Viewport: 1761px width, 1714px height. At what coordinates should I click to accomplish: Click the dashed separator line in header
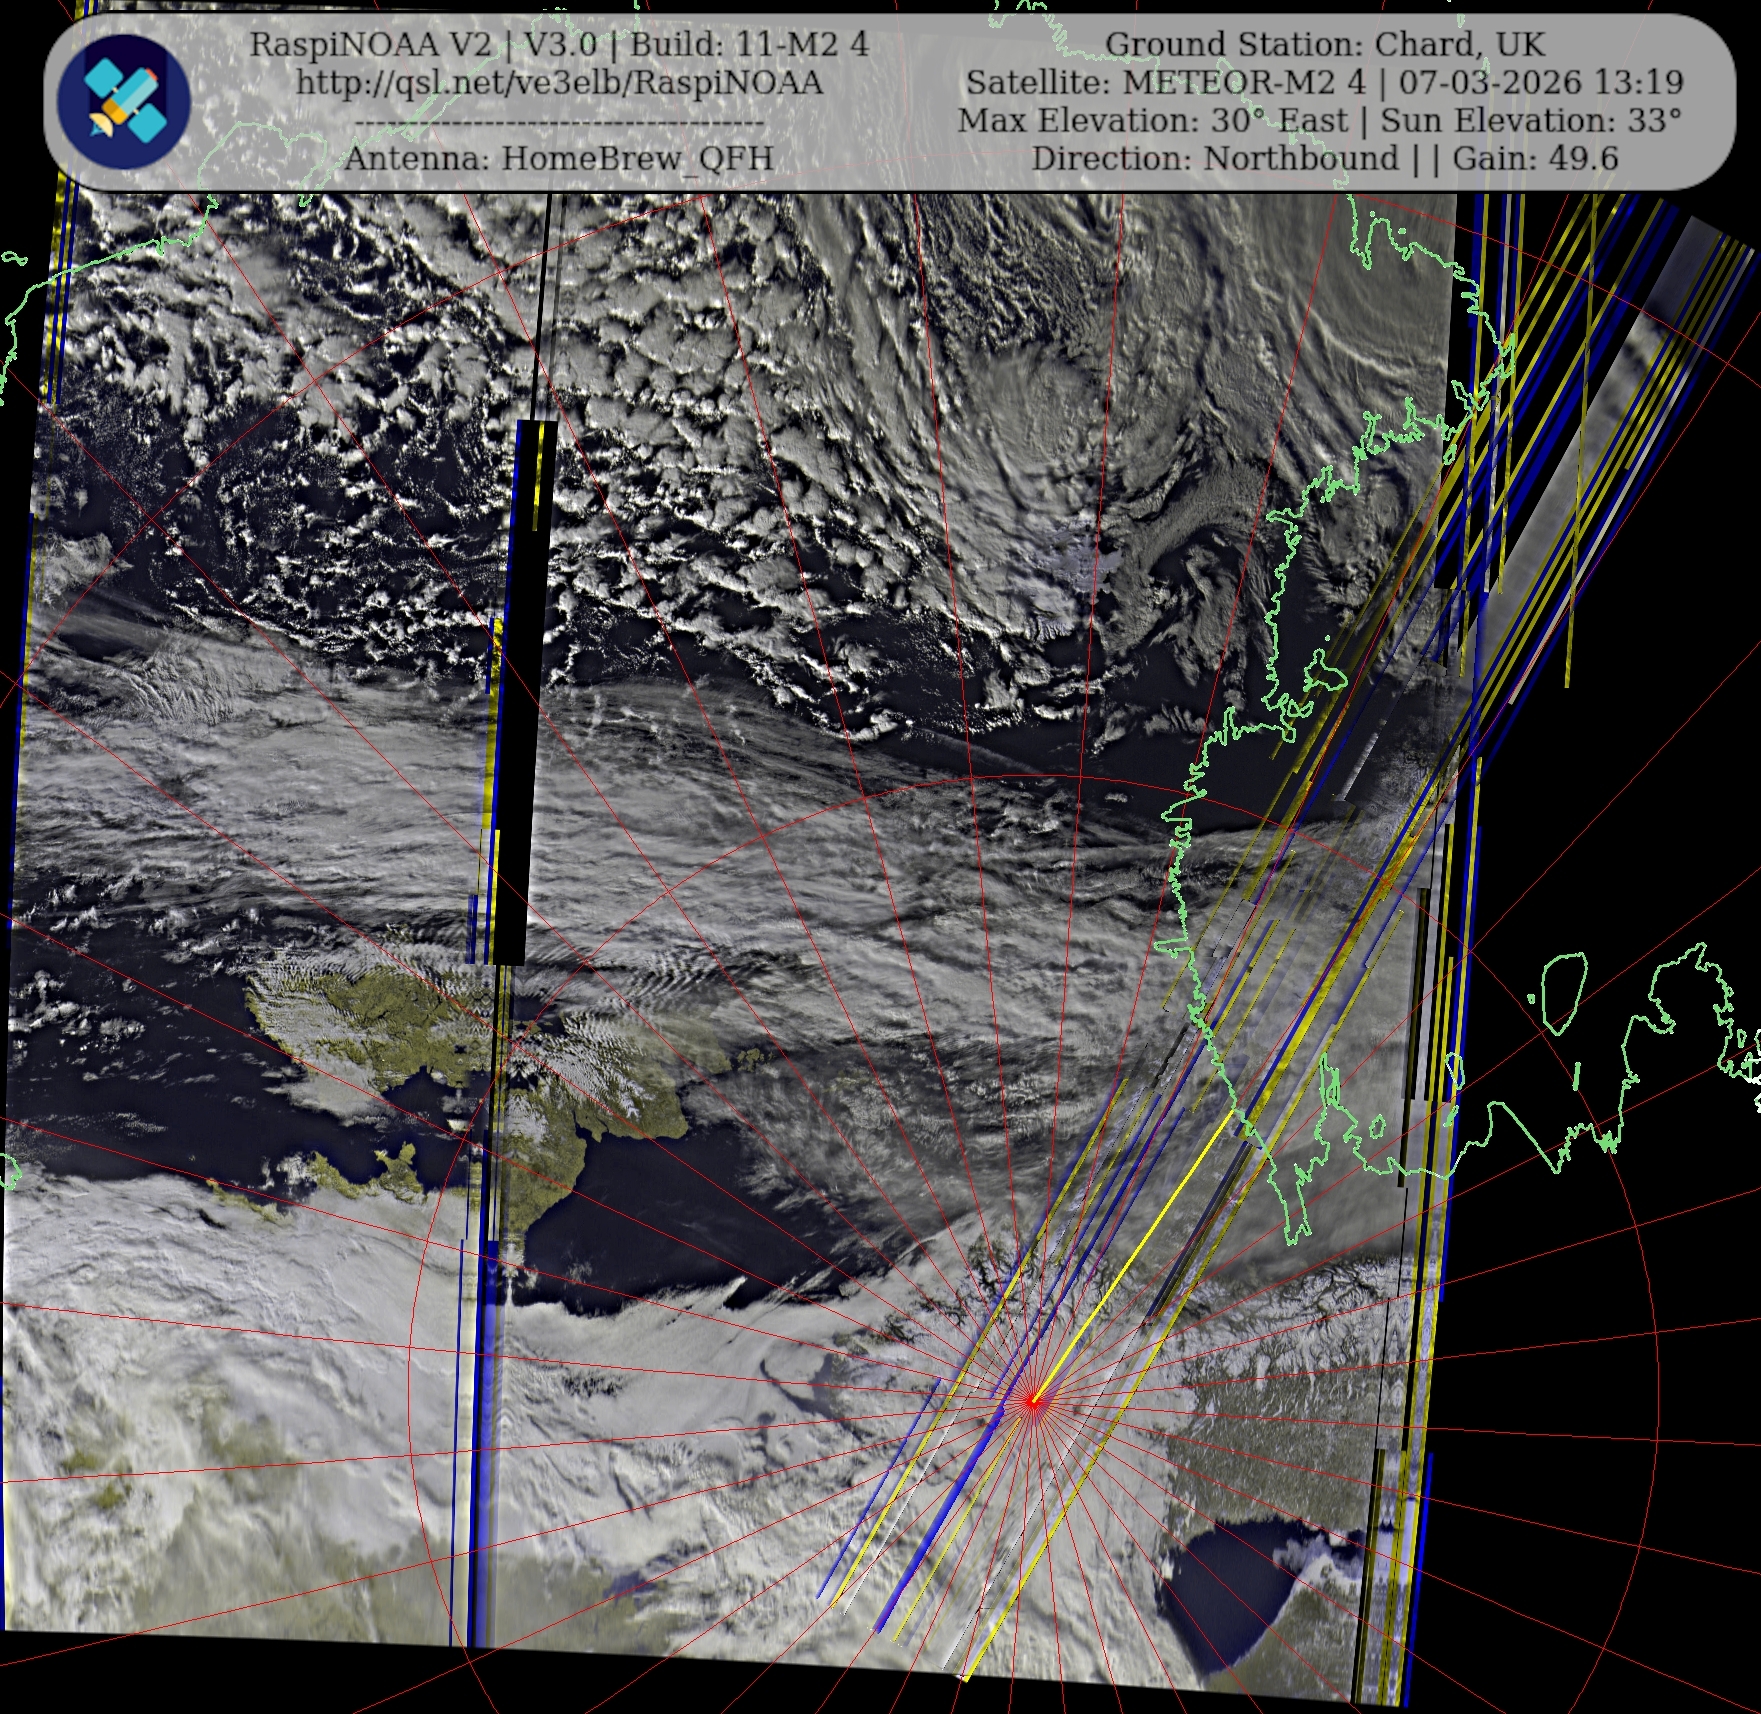pyautogui.click(x=559, y=124)
